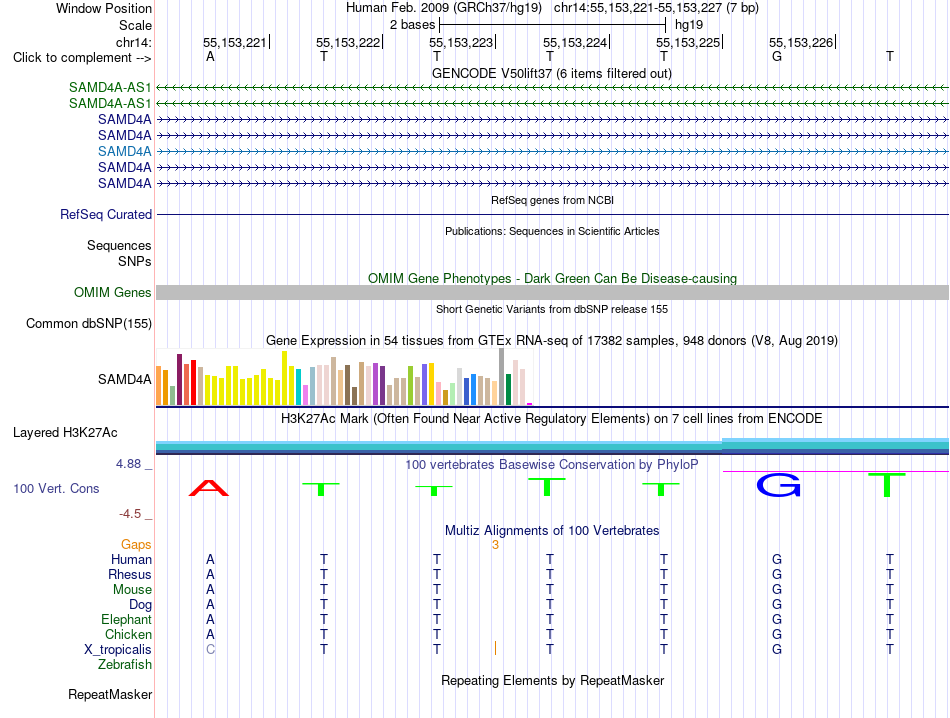Click position label 55,153,224
The width and height of the screenshot is (950, 718).
pos(575,42)
